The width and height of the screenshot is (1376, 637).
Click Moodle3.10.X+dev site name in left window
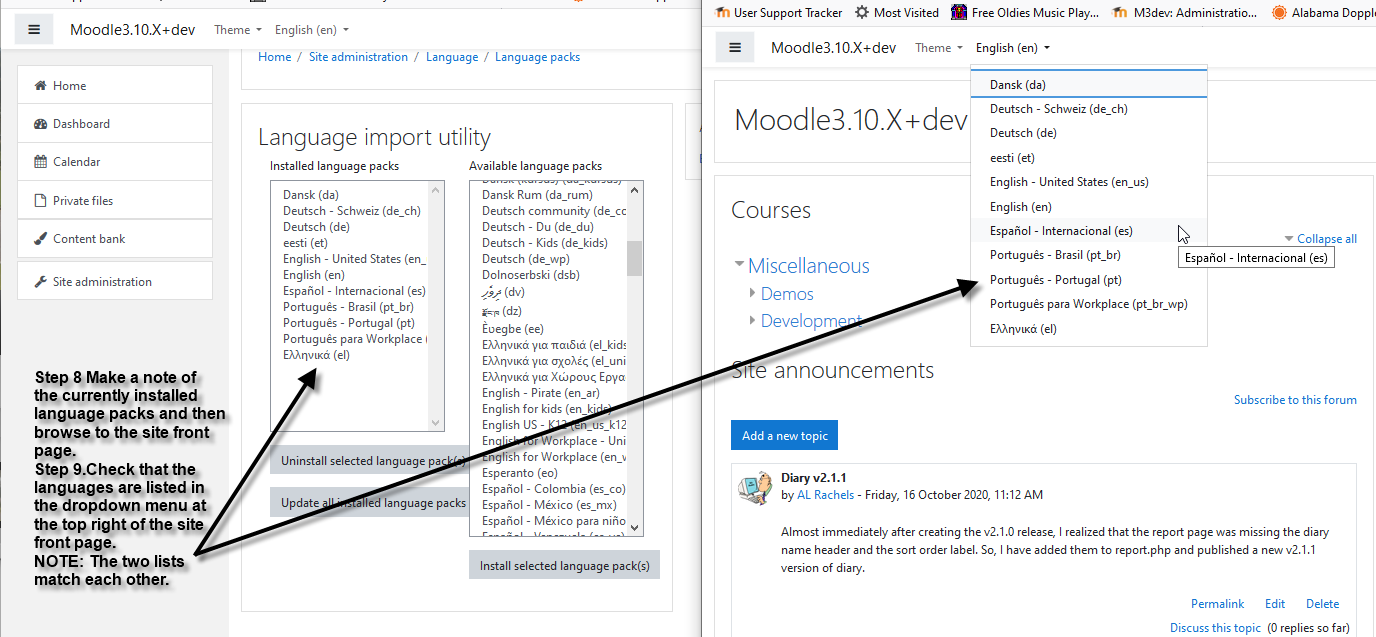point(132,30)
